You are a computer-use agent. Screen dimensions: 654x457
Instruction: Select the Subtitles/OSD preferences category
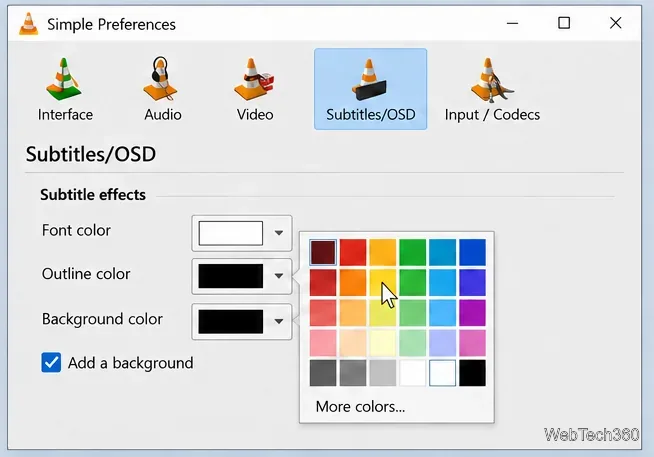[370, 89]
